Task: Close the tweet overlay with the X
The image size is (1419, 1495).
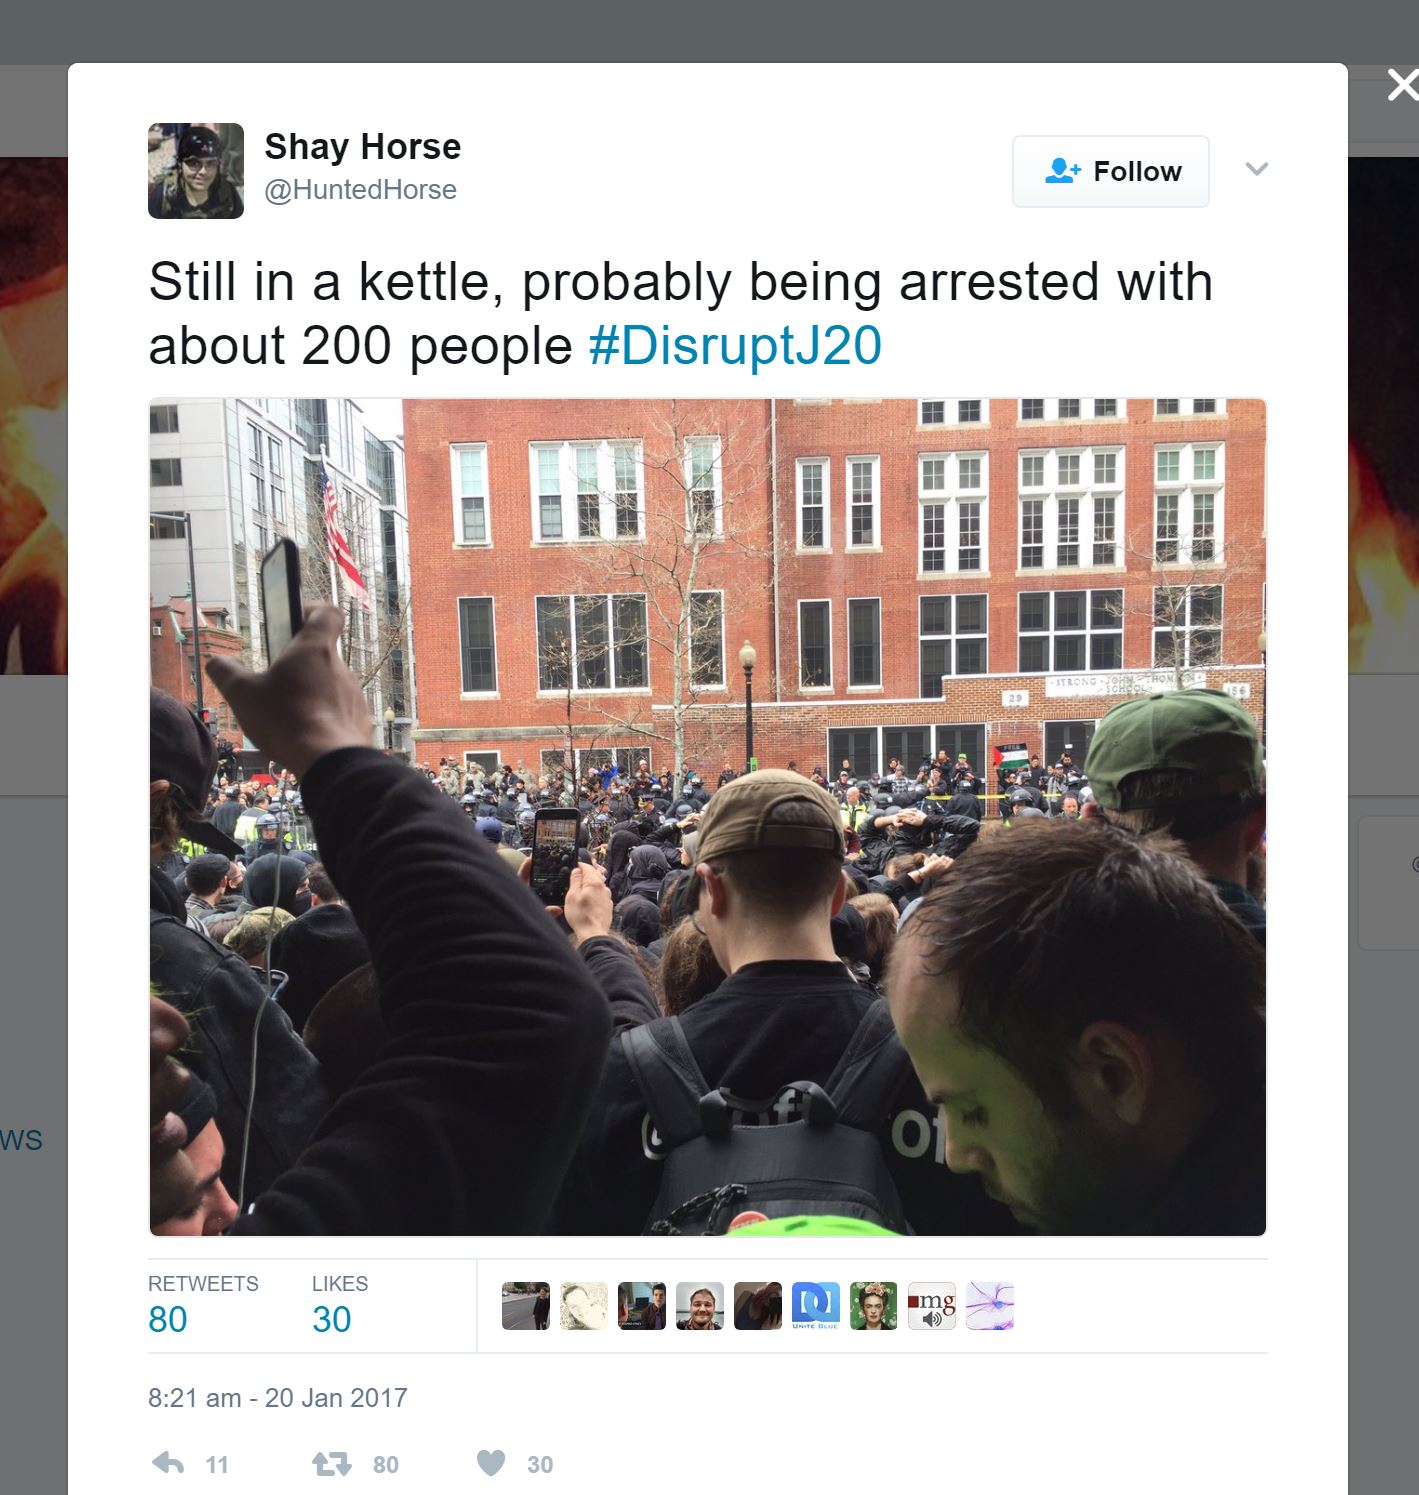Action: (1402, 86)
